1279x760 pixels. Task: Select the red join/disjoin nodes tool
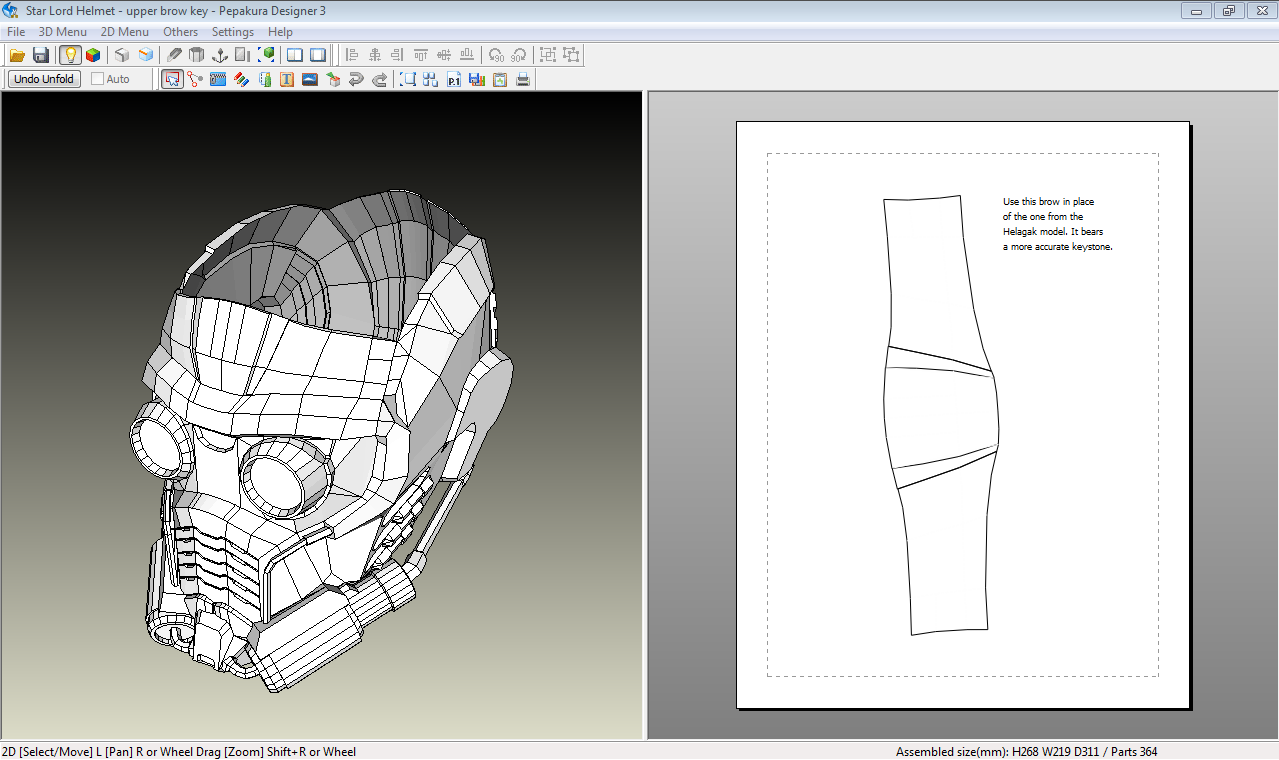(x=195, y=79)
